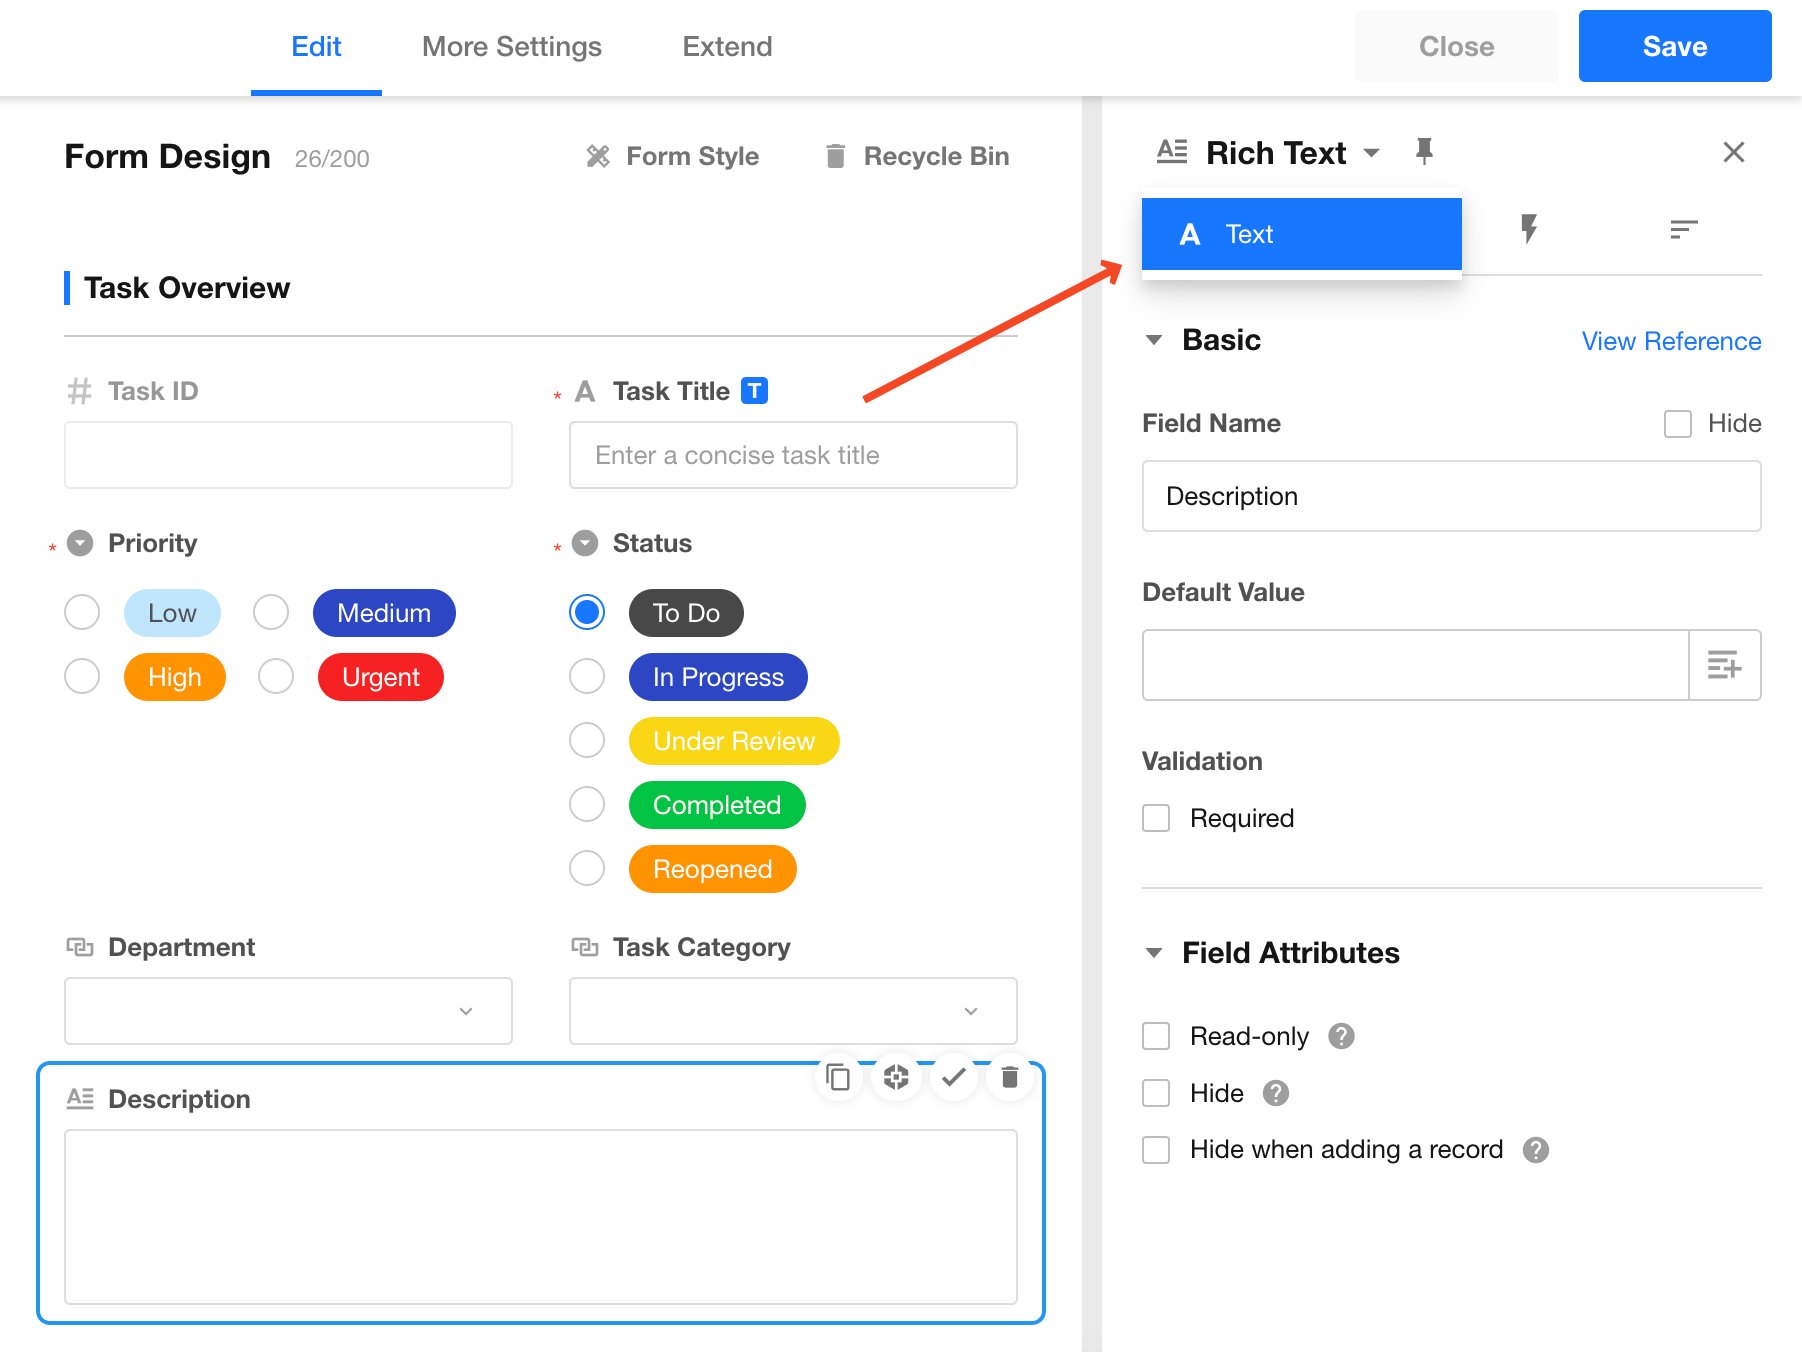The height and width of the screenshot is (1352, 1802).
Task: Select the Reopened status radio button
Action: [x=587, y=868]
